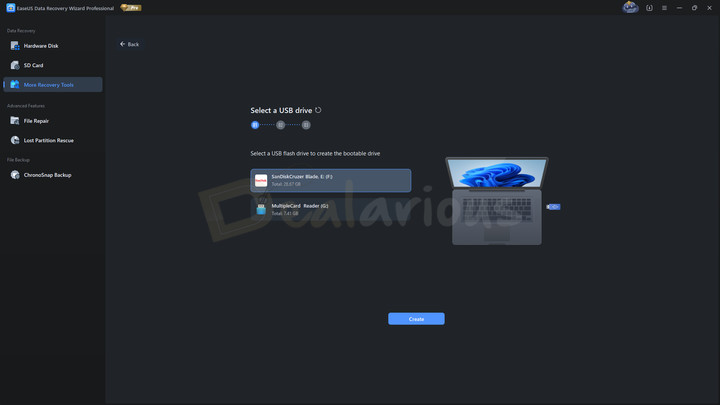Restore down the EaseUS window
The image size is (720, 405).
click(x=694, y=8)
